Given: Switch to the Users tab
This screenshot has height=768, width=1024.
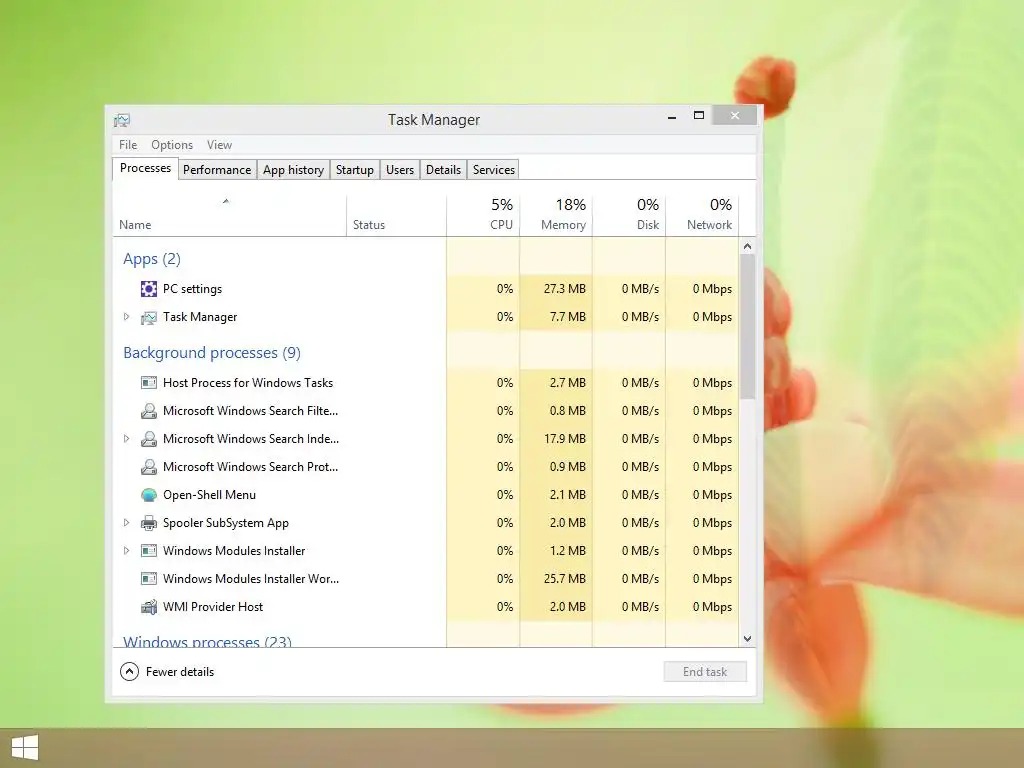Looking at the screenshot, I should click(400, 170).
